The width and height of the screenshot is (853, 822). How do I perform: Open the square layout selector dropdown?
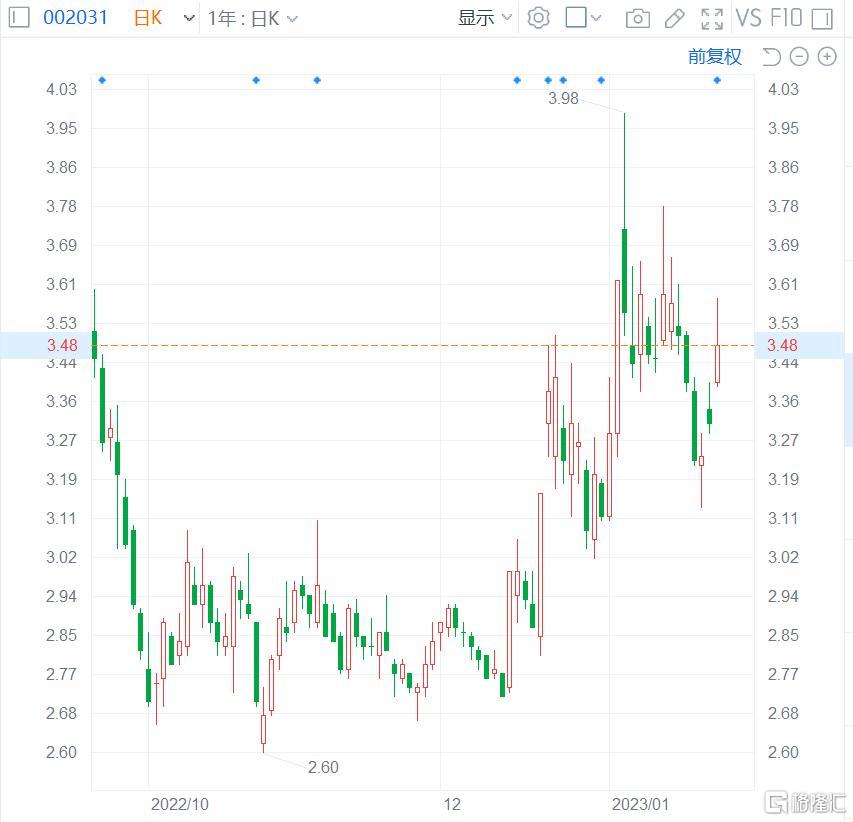coord(583,18)
